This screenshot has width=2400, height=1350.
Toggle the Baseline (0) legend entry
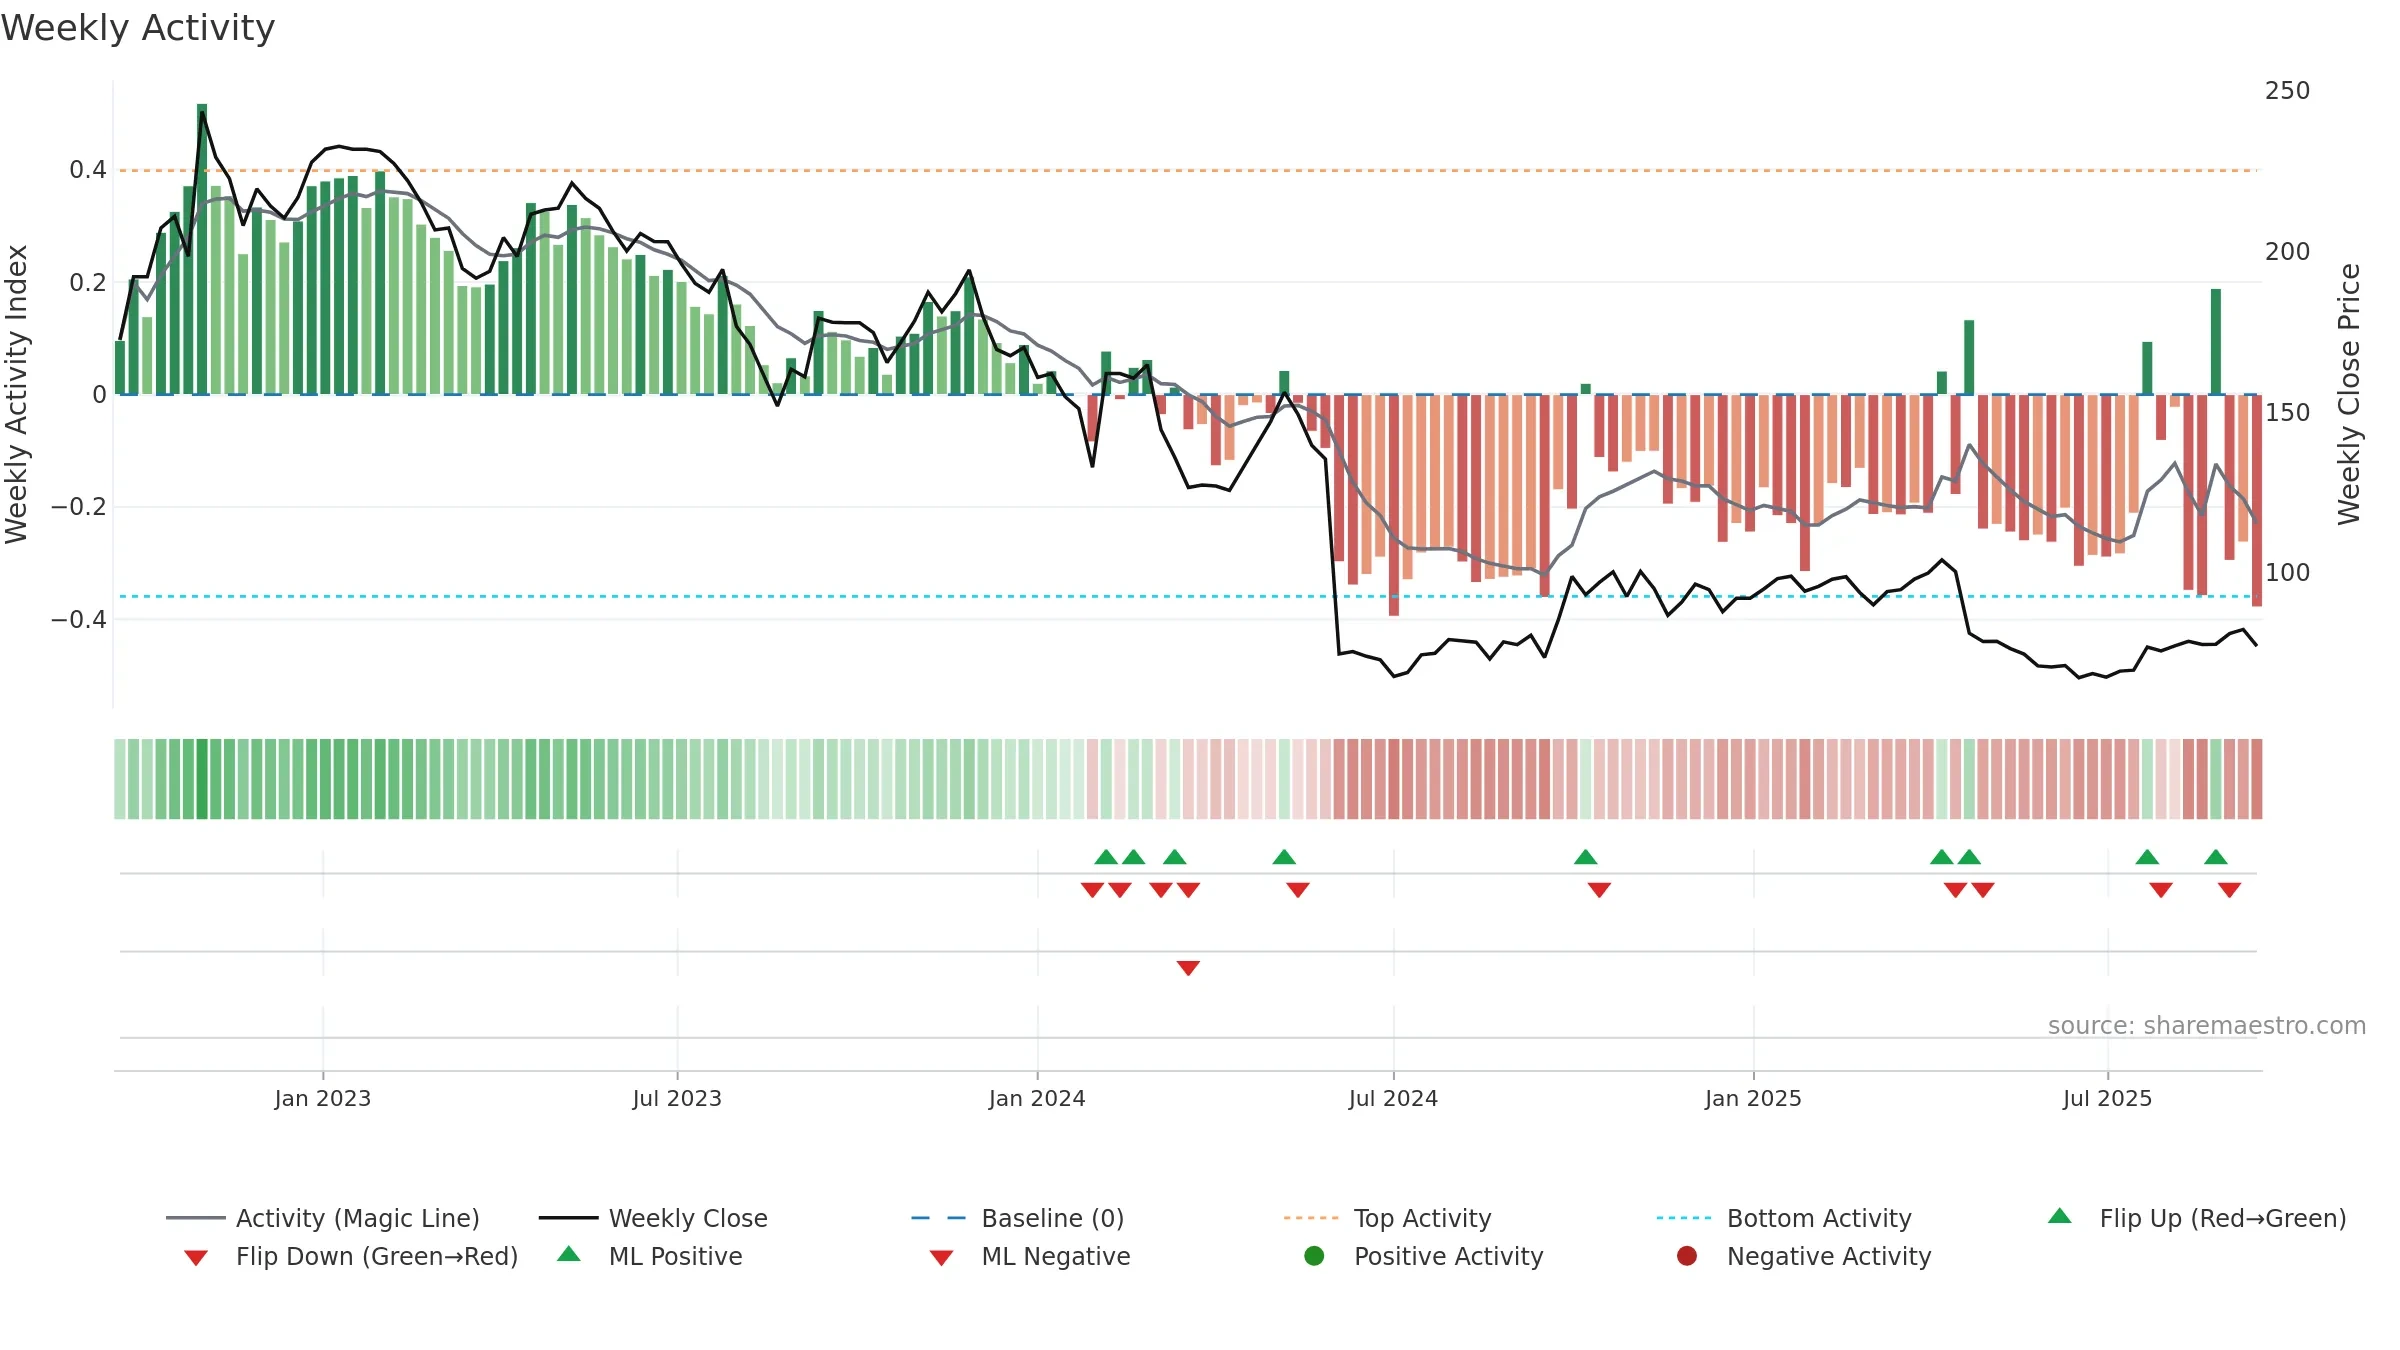(1018, 1218)
